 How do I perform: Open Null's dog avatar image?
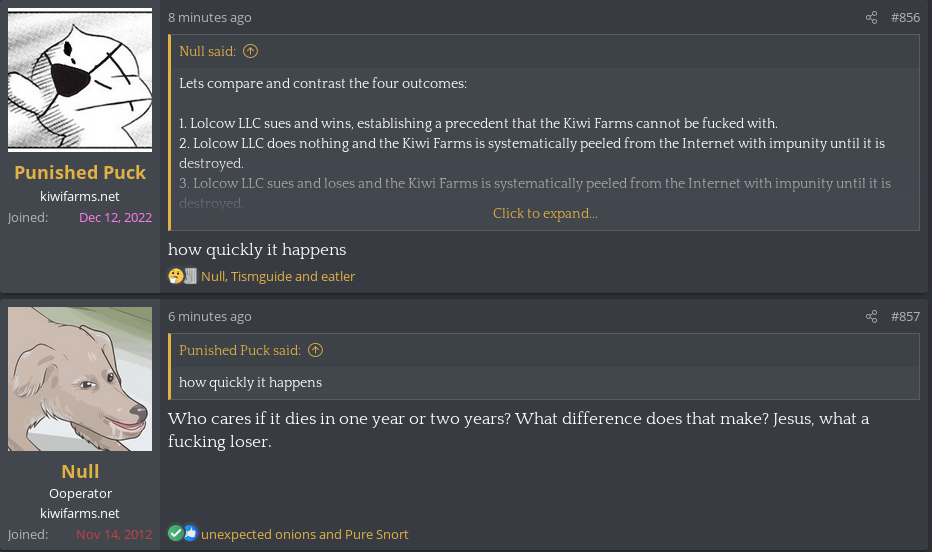[80, 379]
